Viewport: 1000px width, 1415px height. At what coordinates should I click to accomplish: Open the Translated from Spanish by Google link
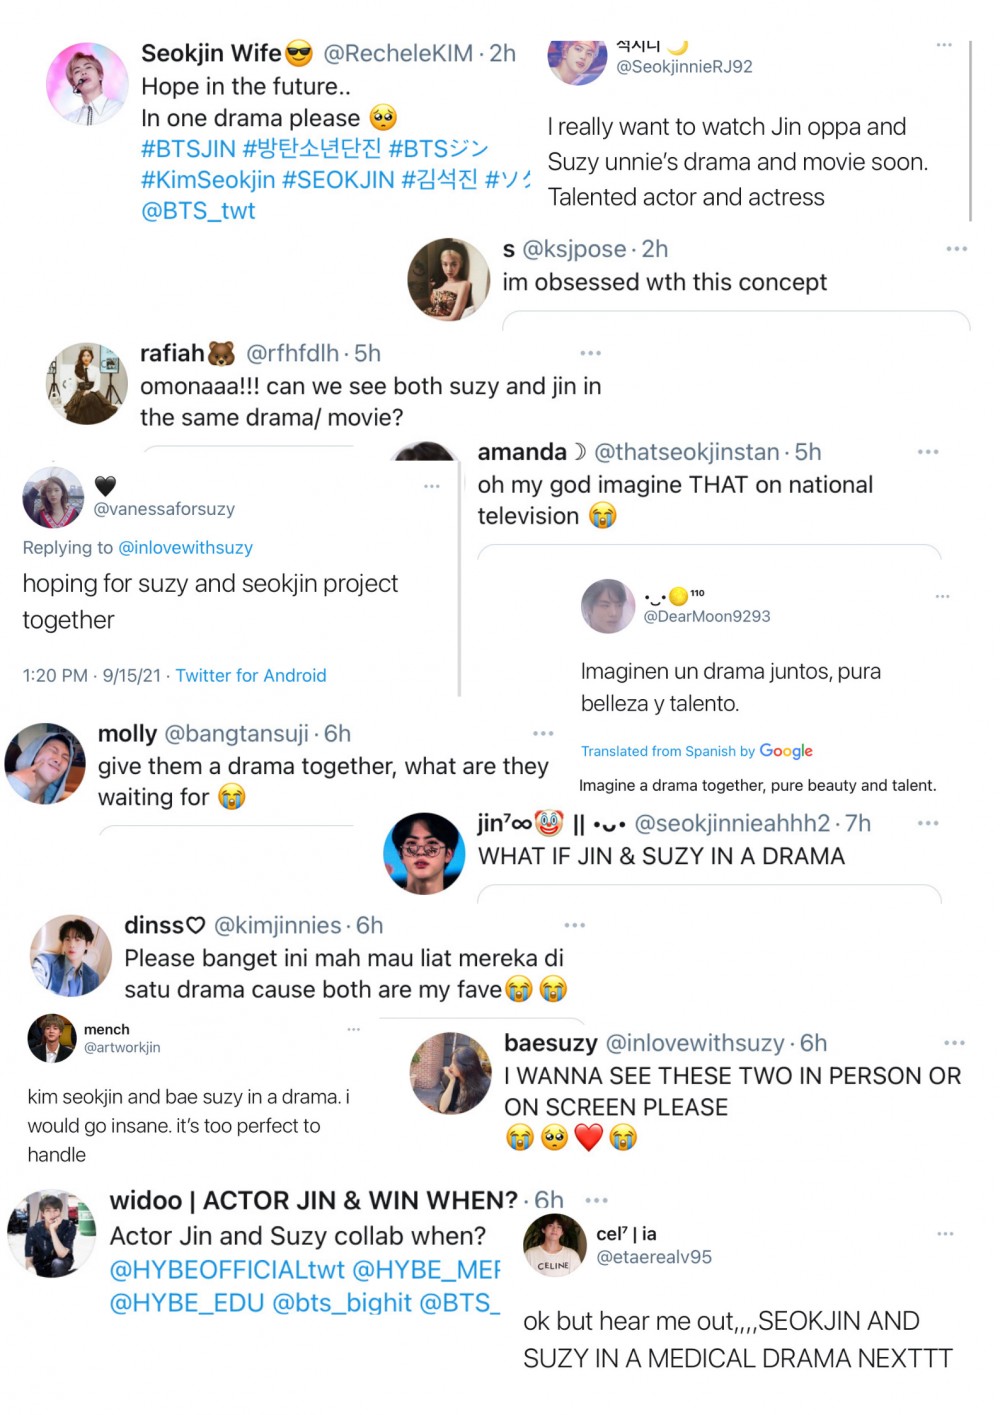tap(697, 751)
